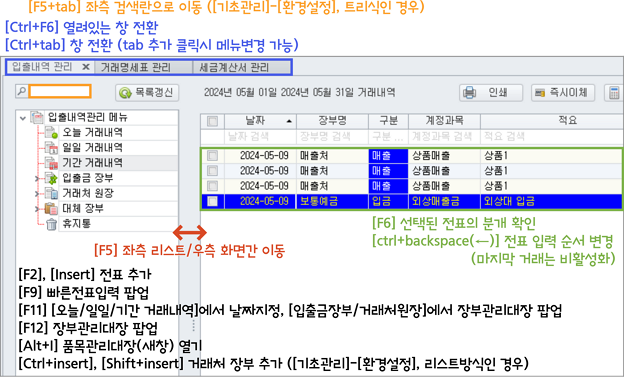
Task: Select the 외상대 입금 description cell
Action: 551,201
